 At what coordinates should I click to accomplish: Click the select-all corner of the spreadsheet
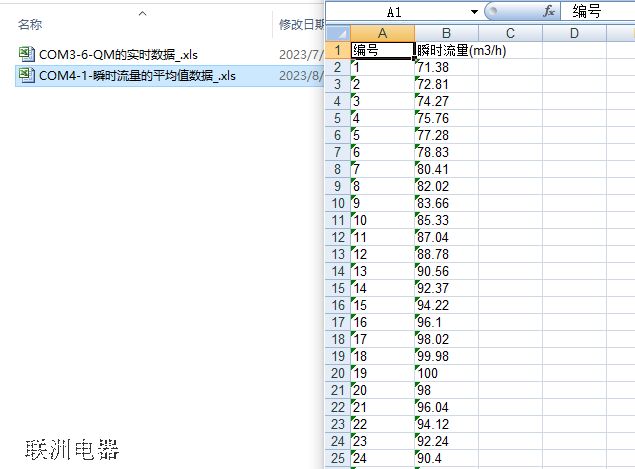pos(337,33)
